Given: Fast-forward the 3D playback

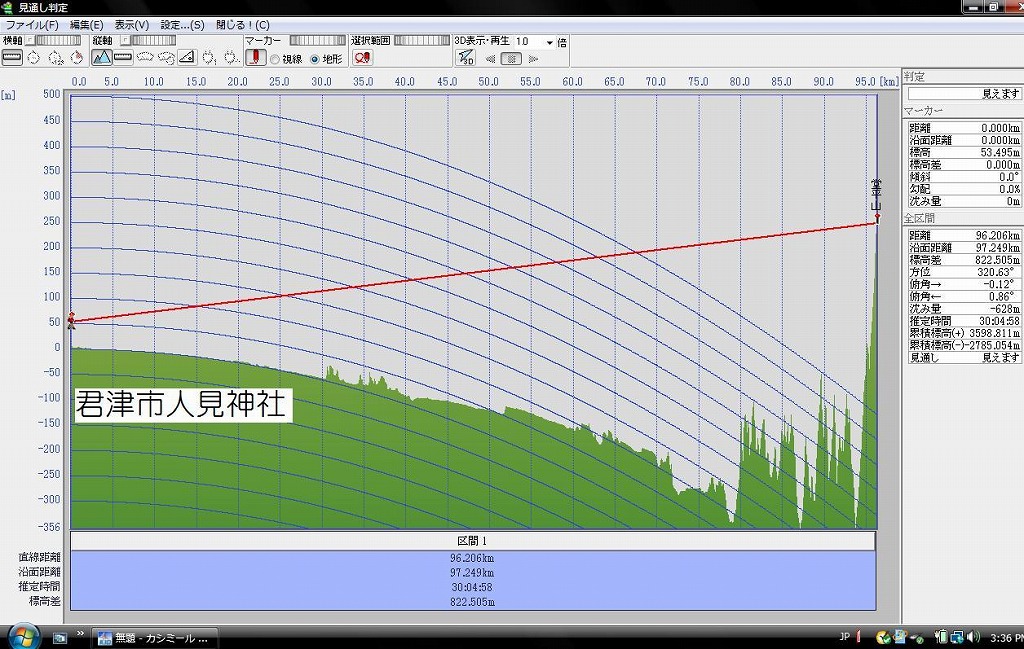Looking at the screenshot, I should pos(534,59).
